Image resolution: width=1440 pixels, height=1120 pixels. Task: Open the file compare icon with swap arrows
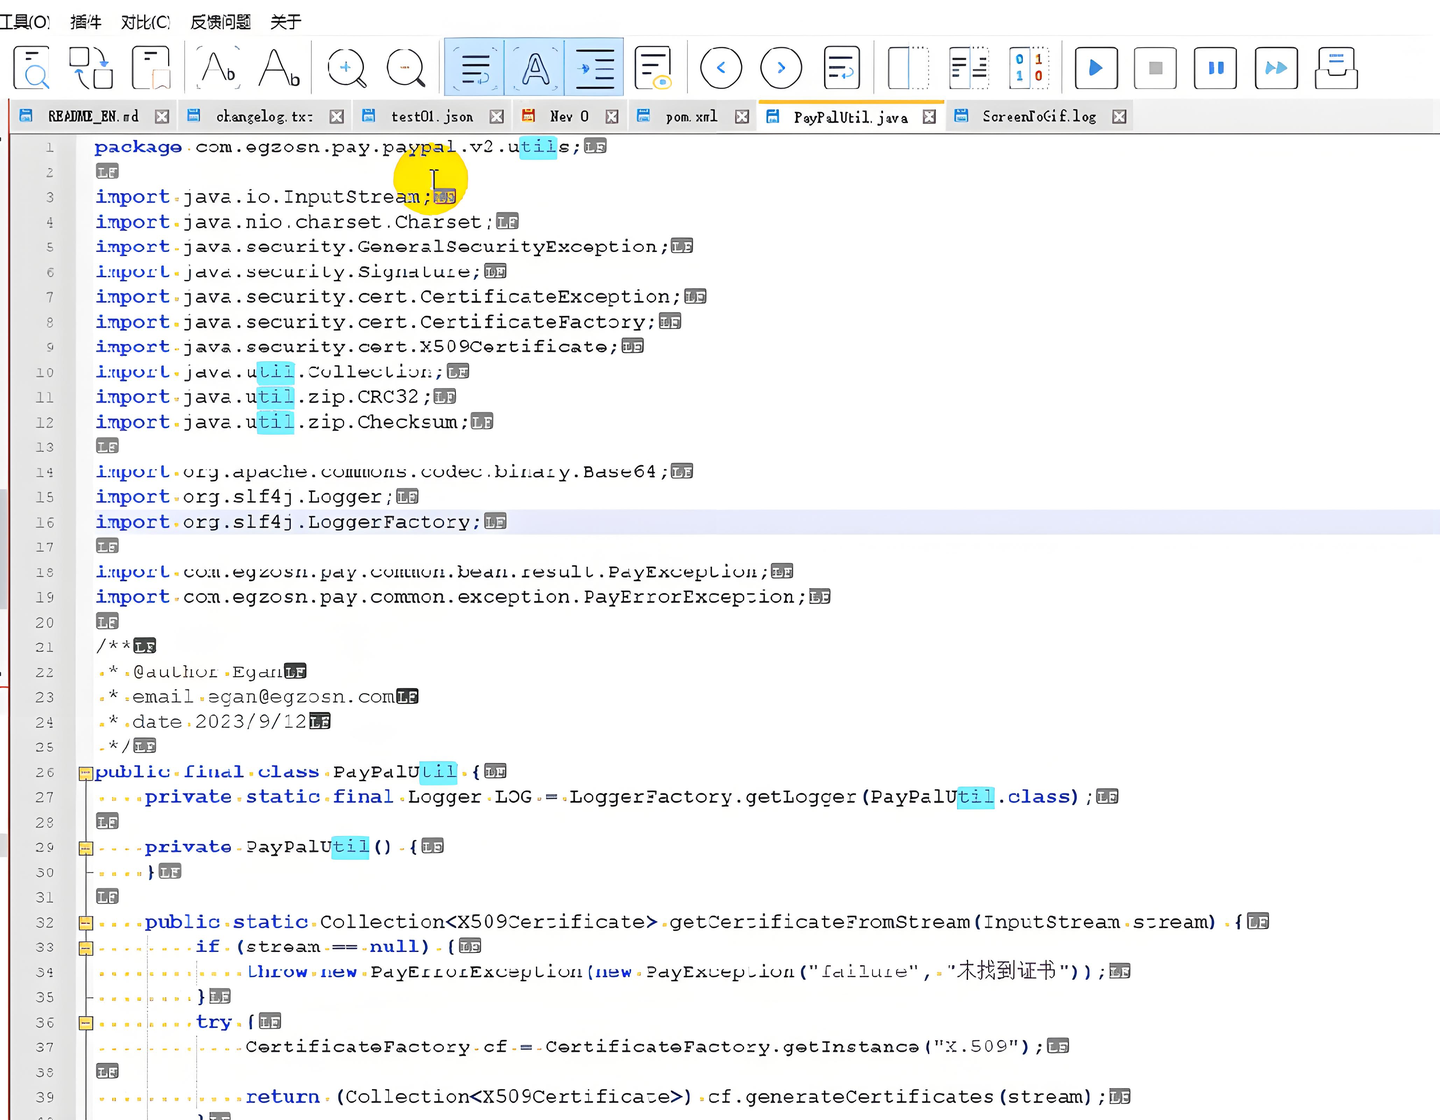coord(90,68)
